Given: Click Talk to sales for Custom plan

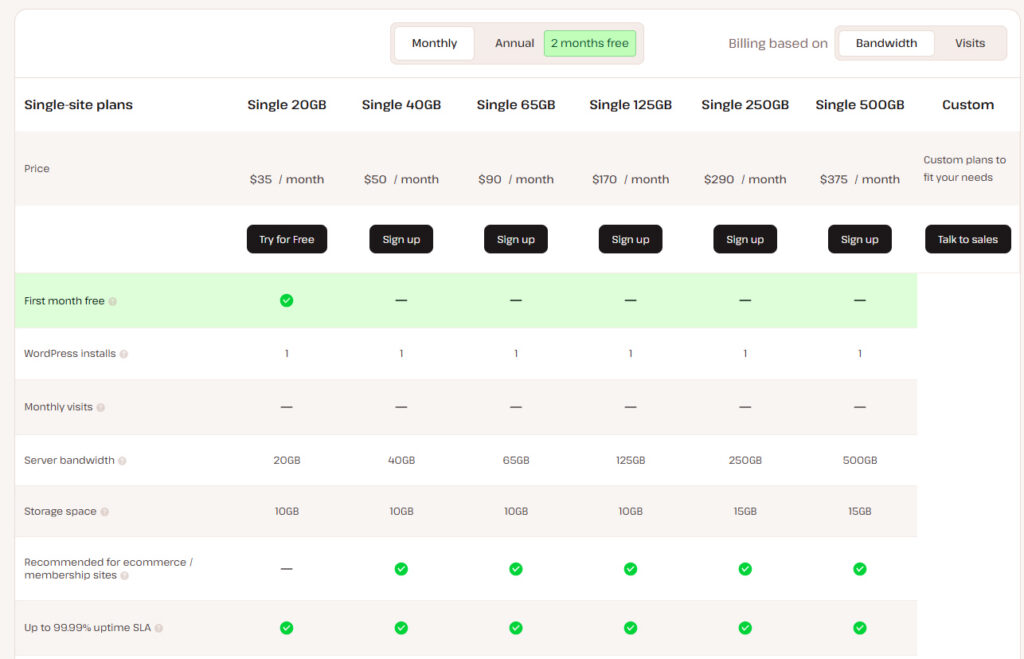Looking at the screenshot, I should click(967, 239).
